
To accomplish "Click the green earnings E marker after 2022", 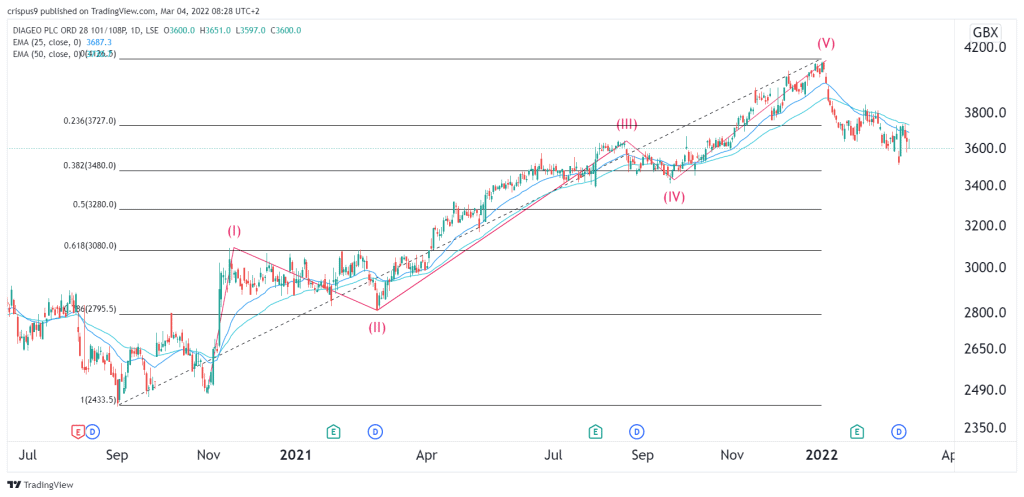I will pyautogui.click(x=857, y=431).
